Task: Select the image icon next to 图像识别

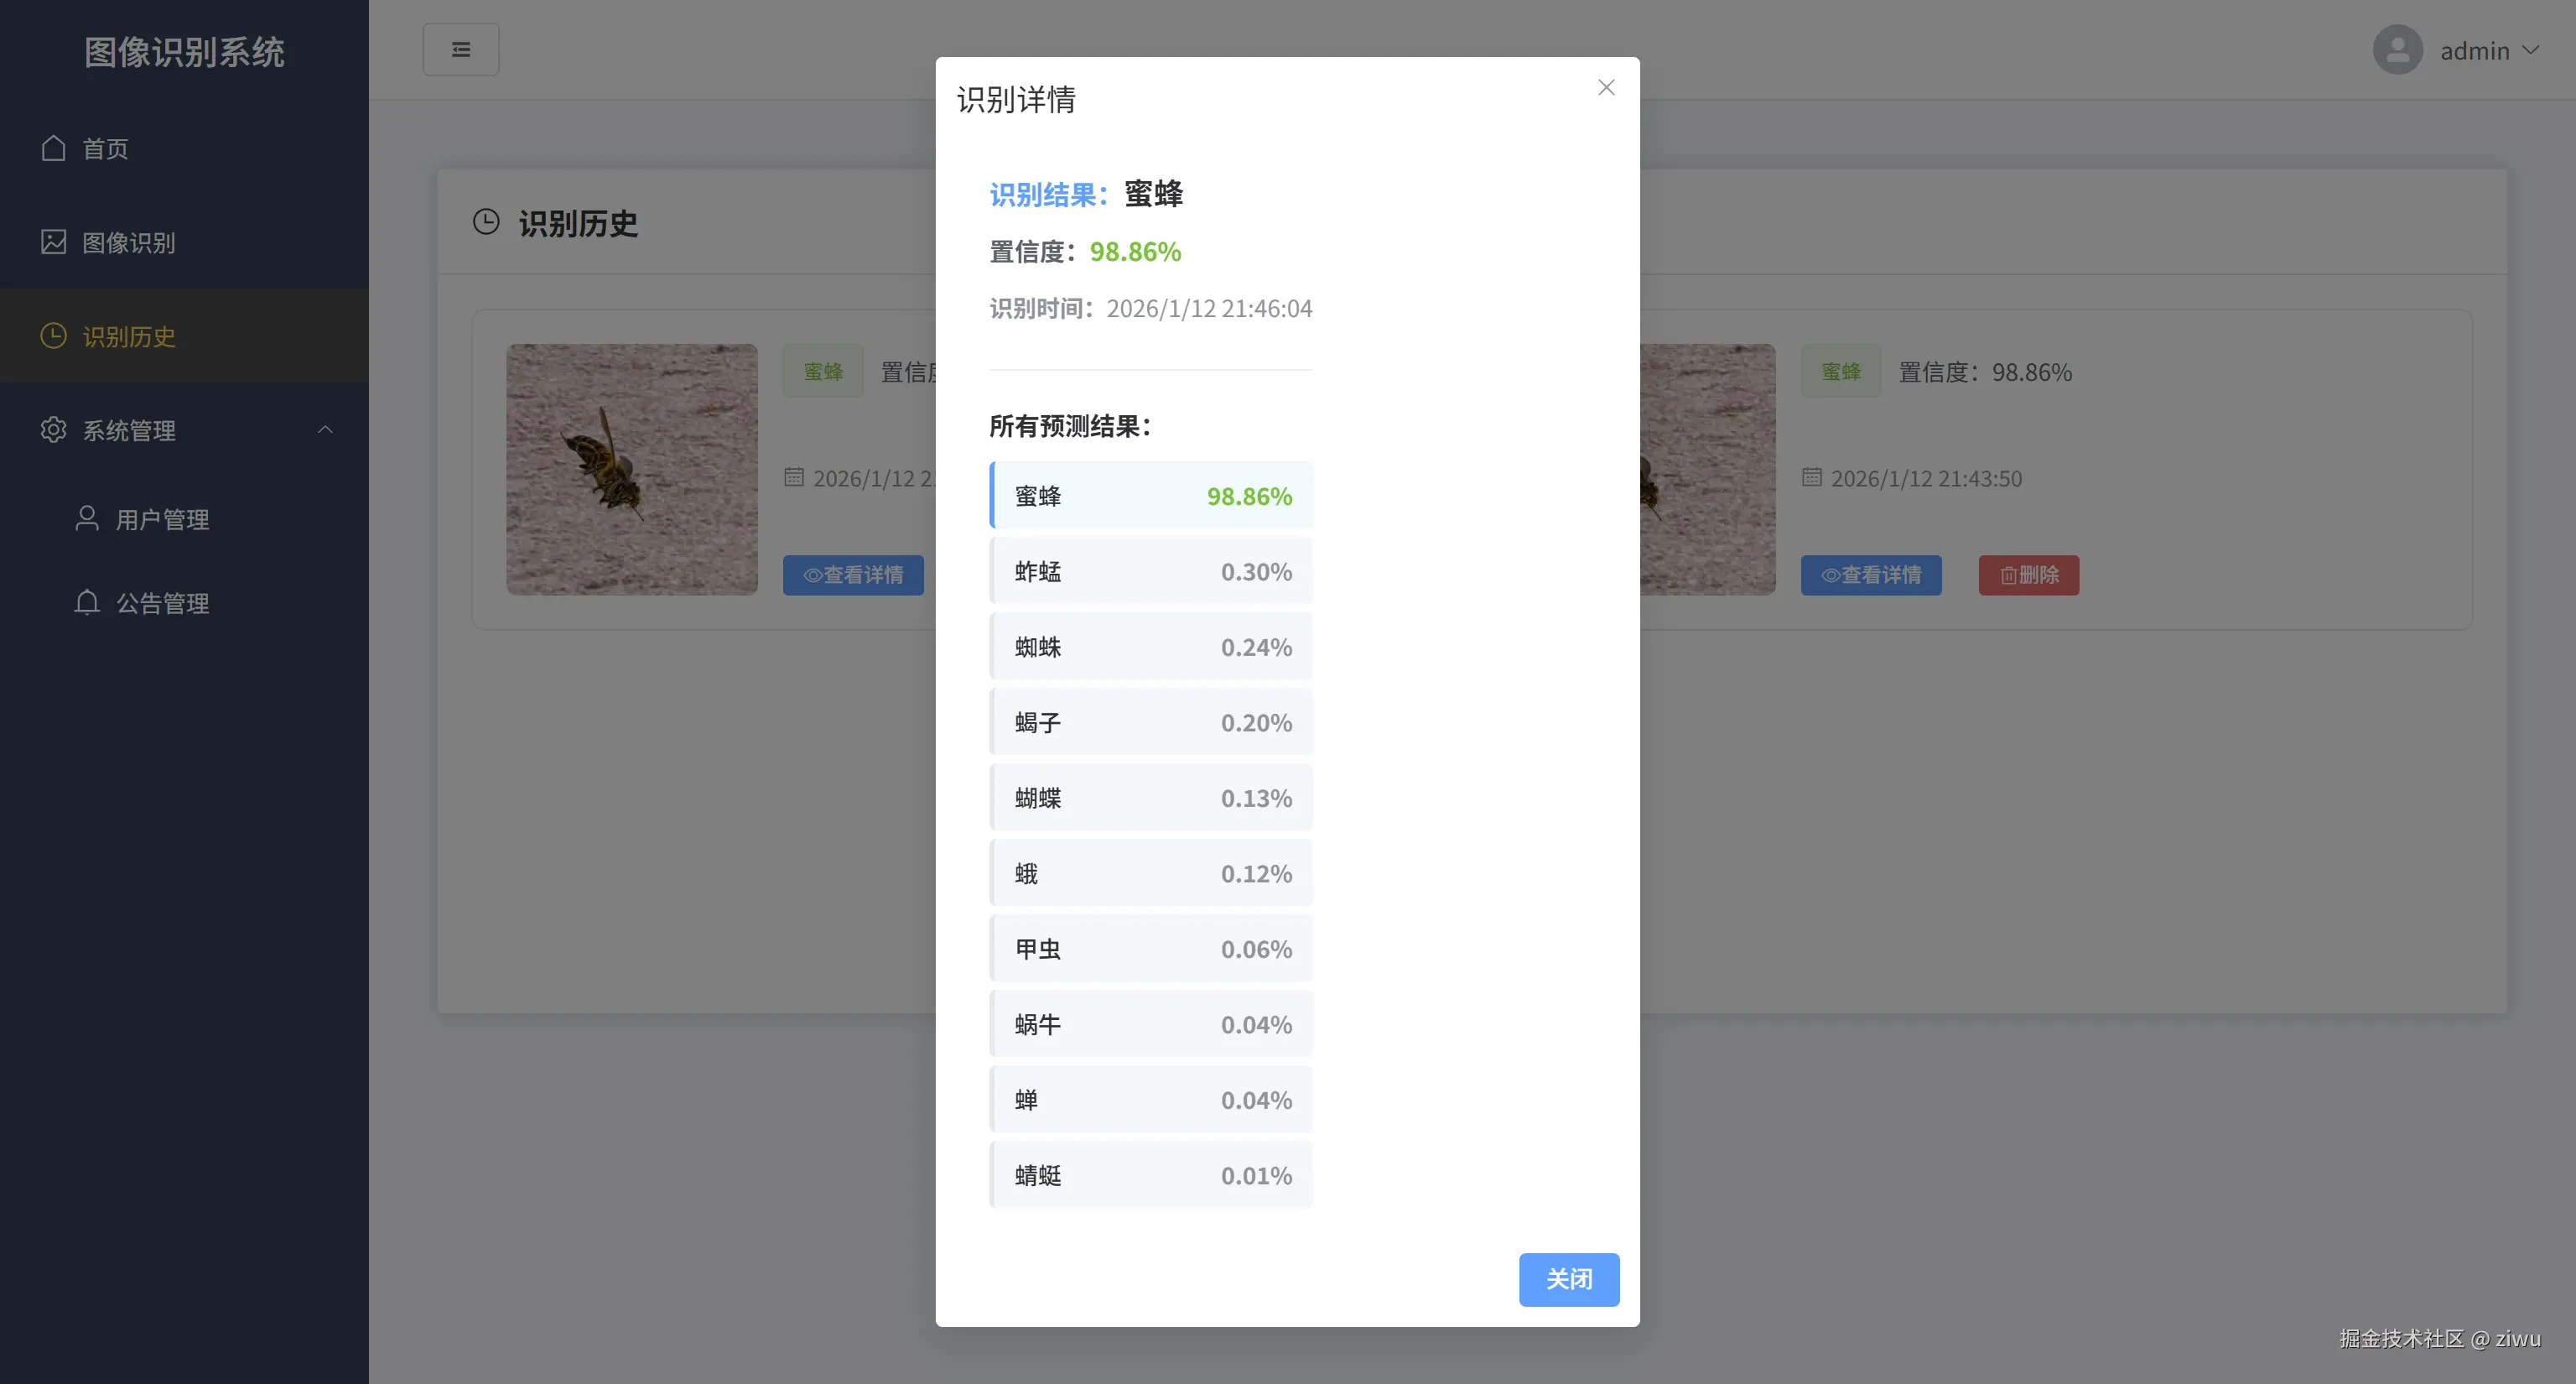Action: tap(54, 242)
